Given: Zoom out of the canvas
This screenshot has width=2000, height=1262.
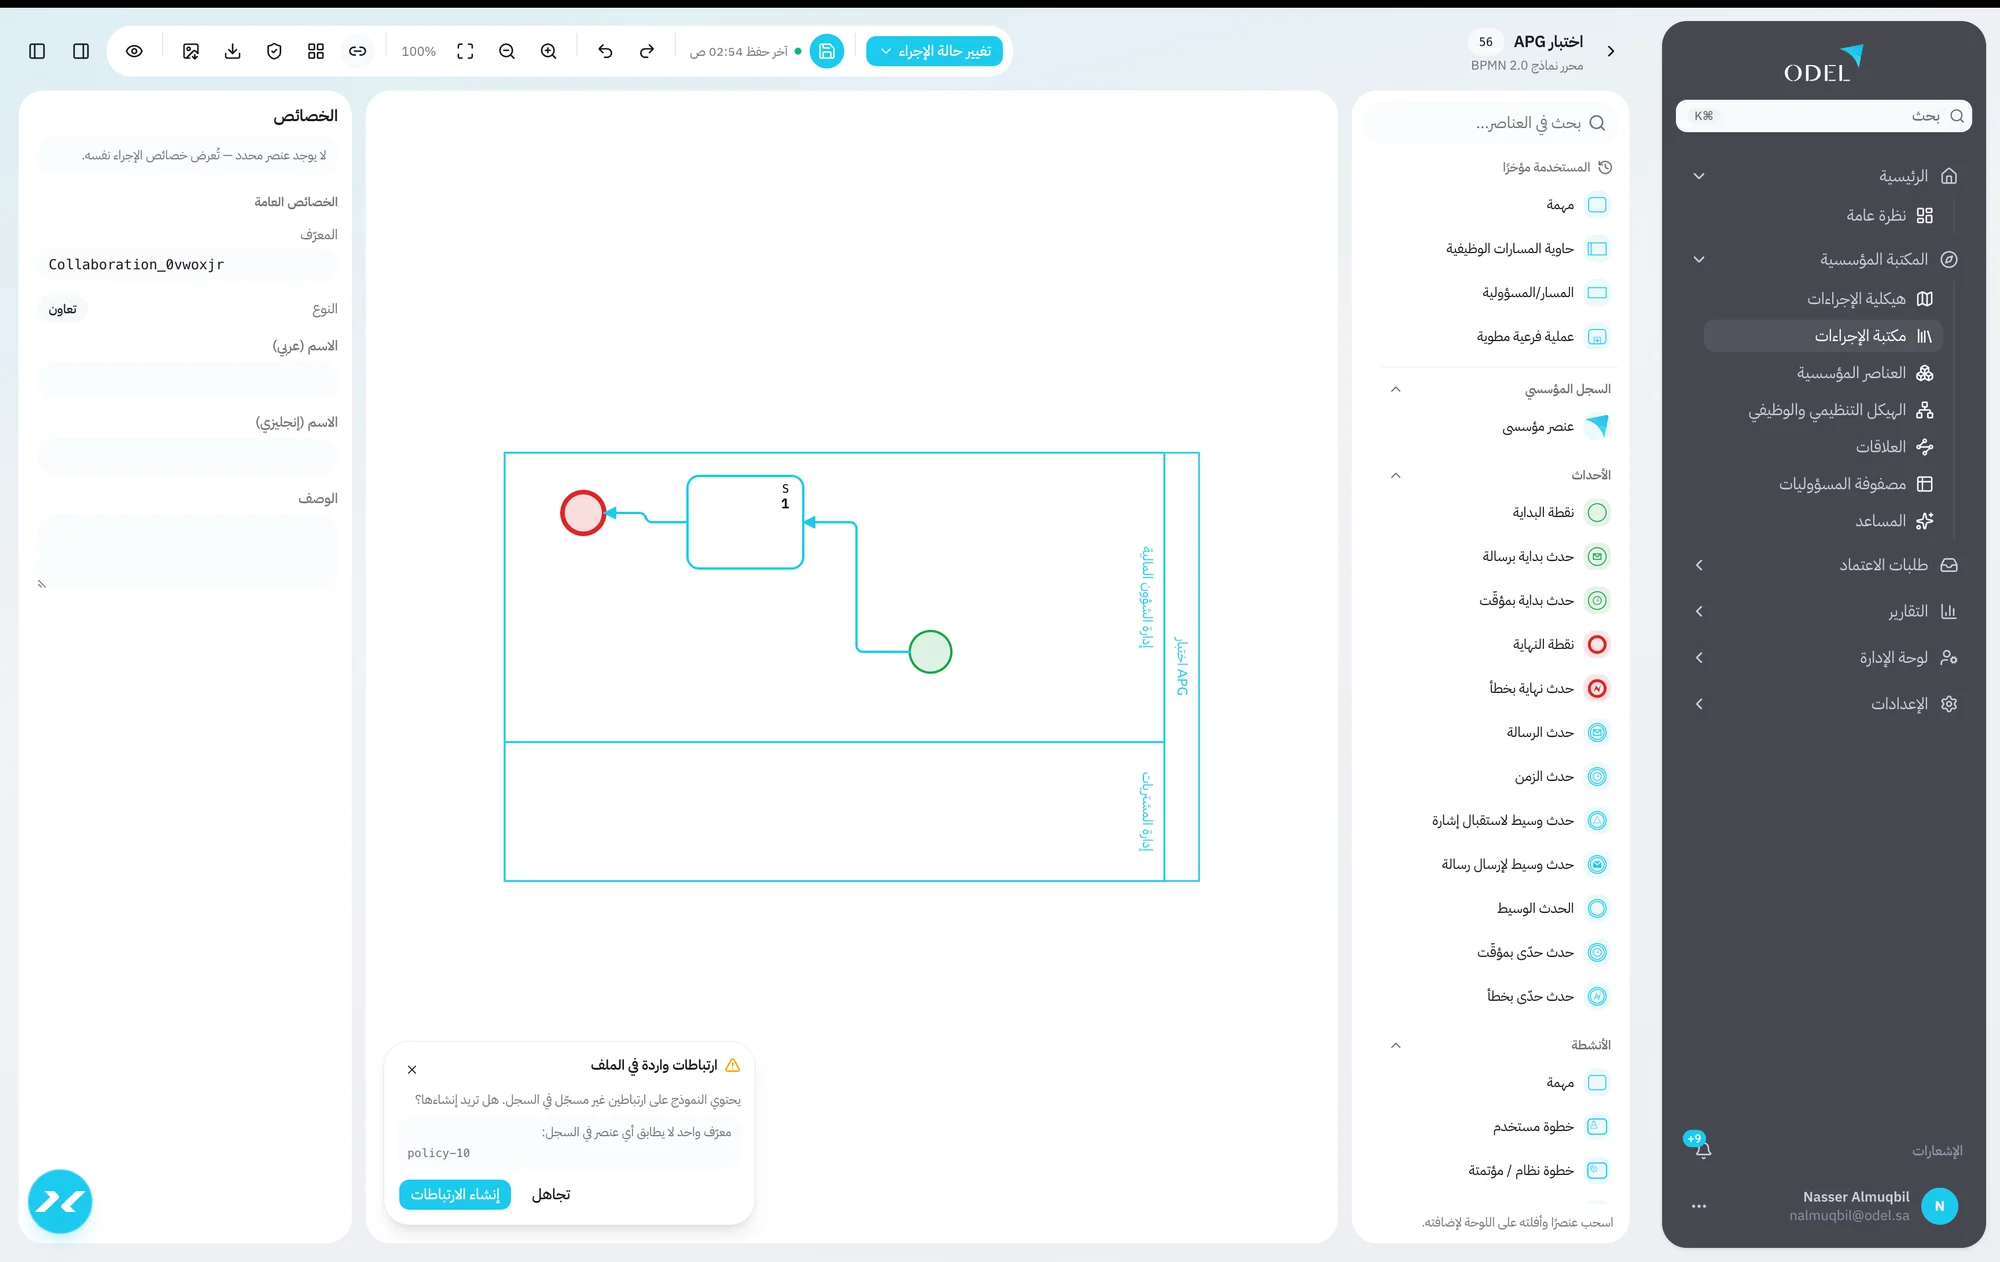Looking at the screenshot, I should 507,51.
